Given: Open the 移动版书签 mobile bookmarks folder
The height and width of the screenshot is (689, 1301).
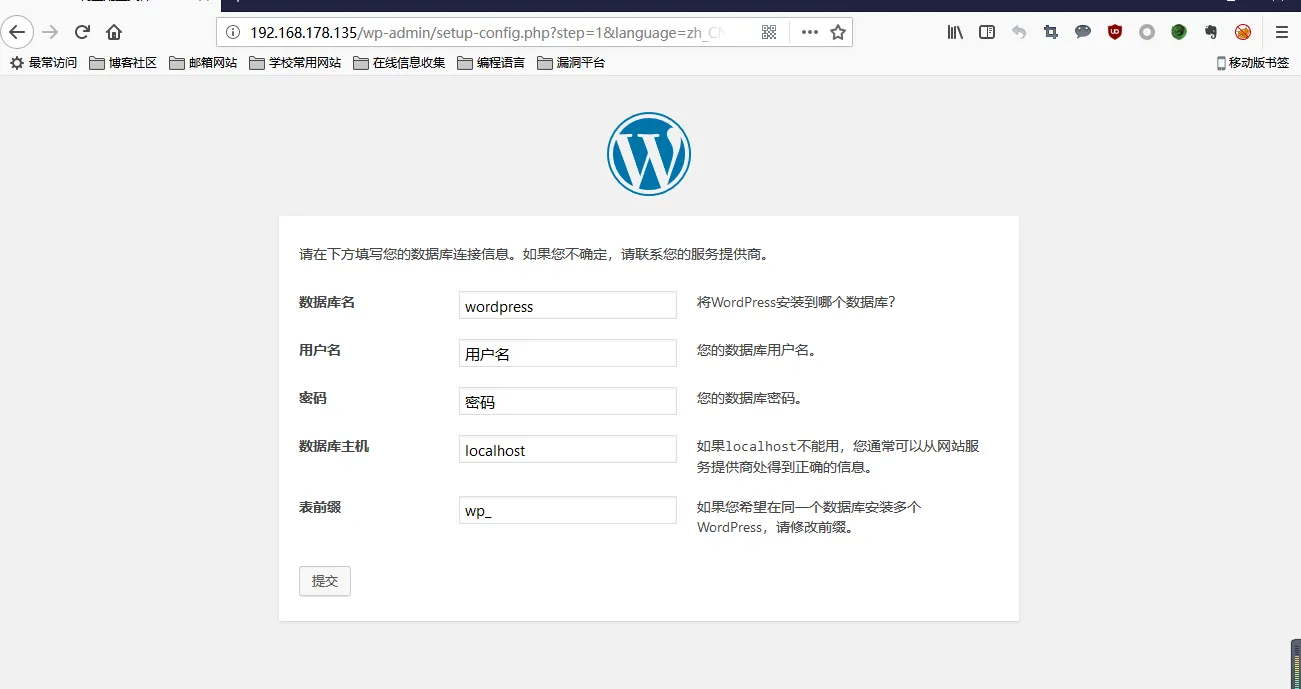Looking at the screenshot, I should (x=1253, y=63).
